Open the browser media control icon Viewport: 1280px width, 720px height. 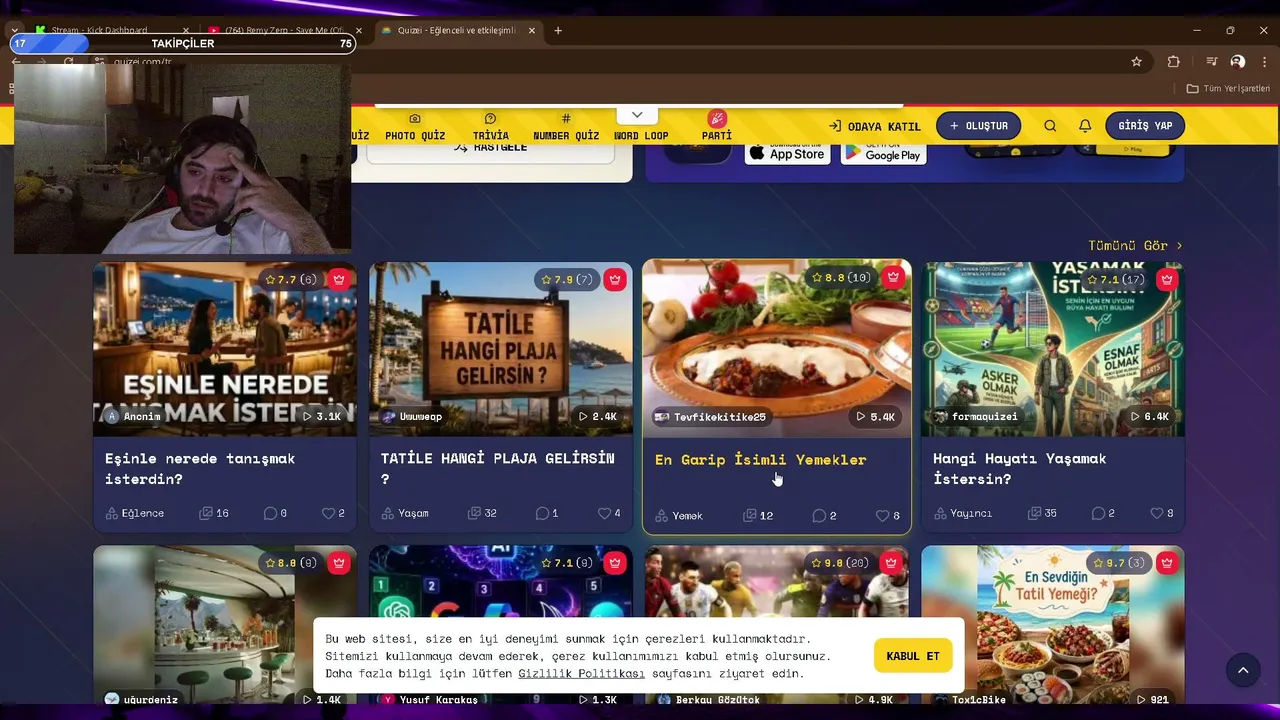(x=1211, y=61)
